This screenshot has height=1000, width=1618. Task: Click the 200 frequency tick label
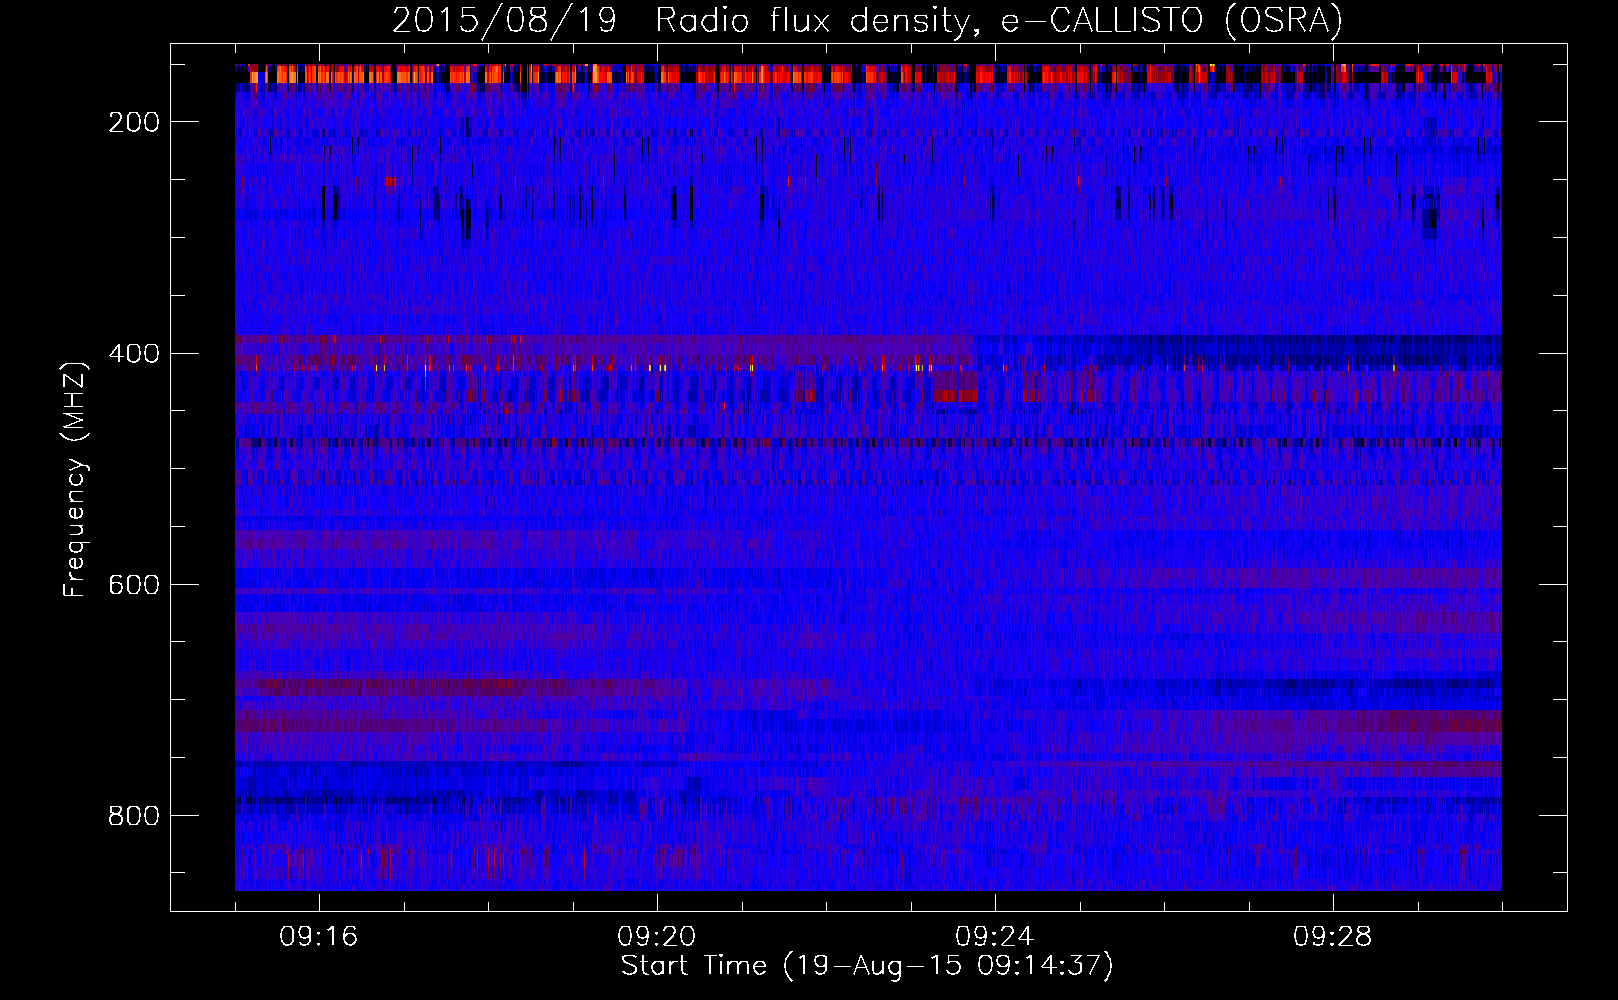point(134,122)
